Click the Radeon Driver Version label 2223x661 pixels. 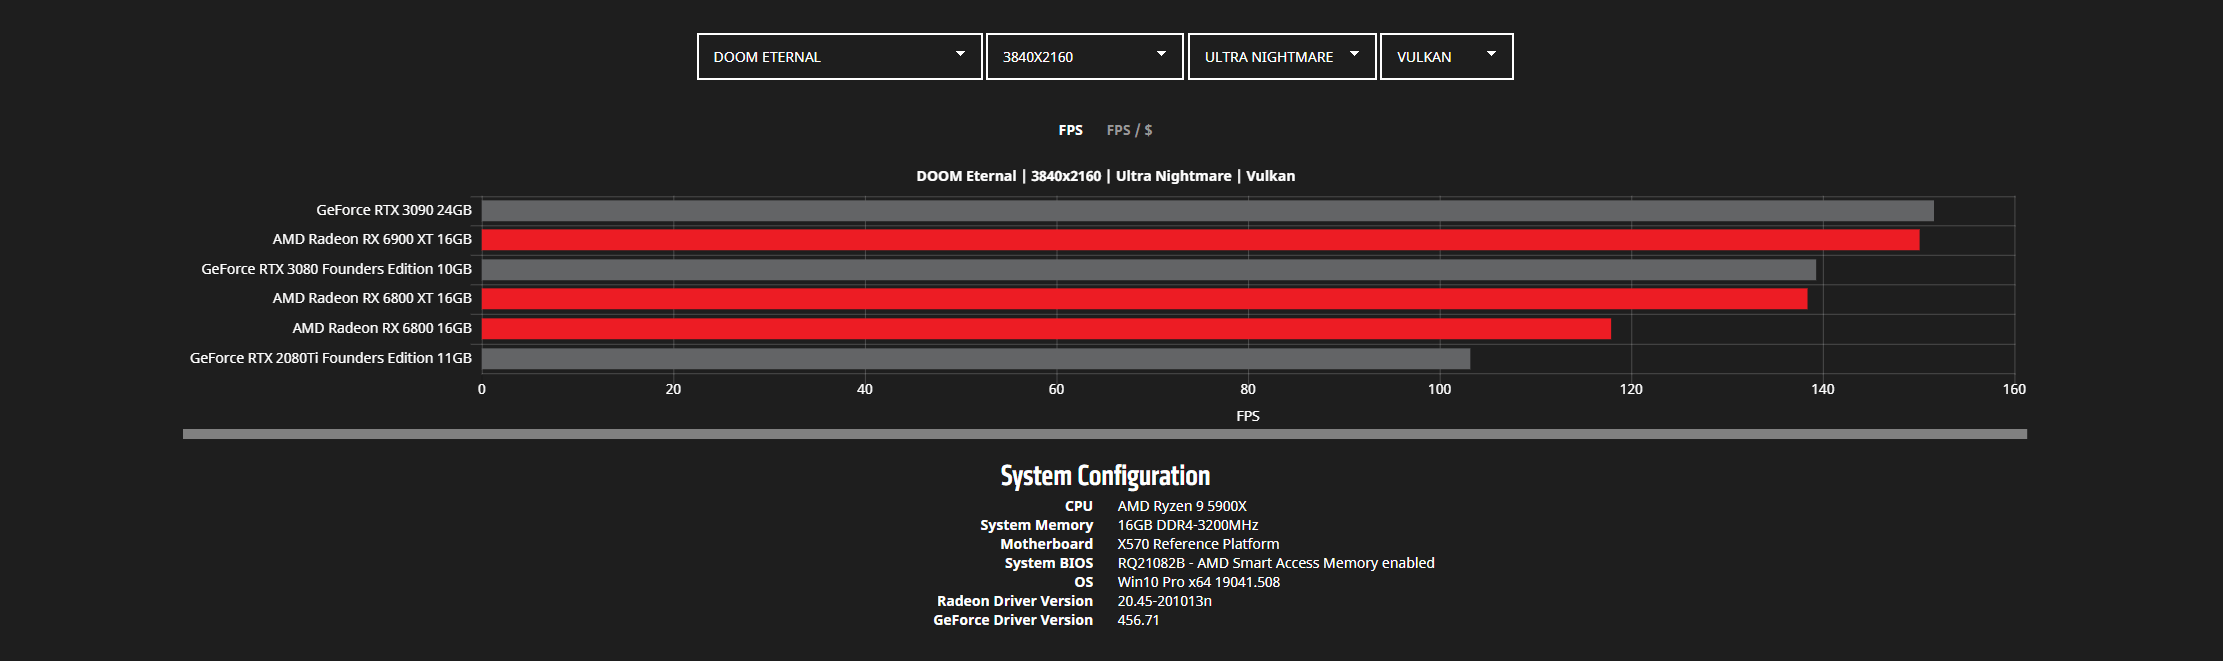point(1014,601)
